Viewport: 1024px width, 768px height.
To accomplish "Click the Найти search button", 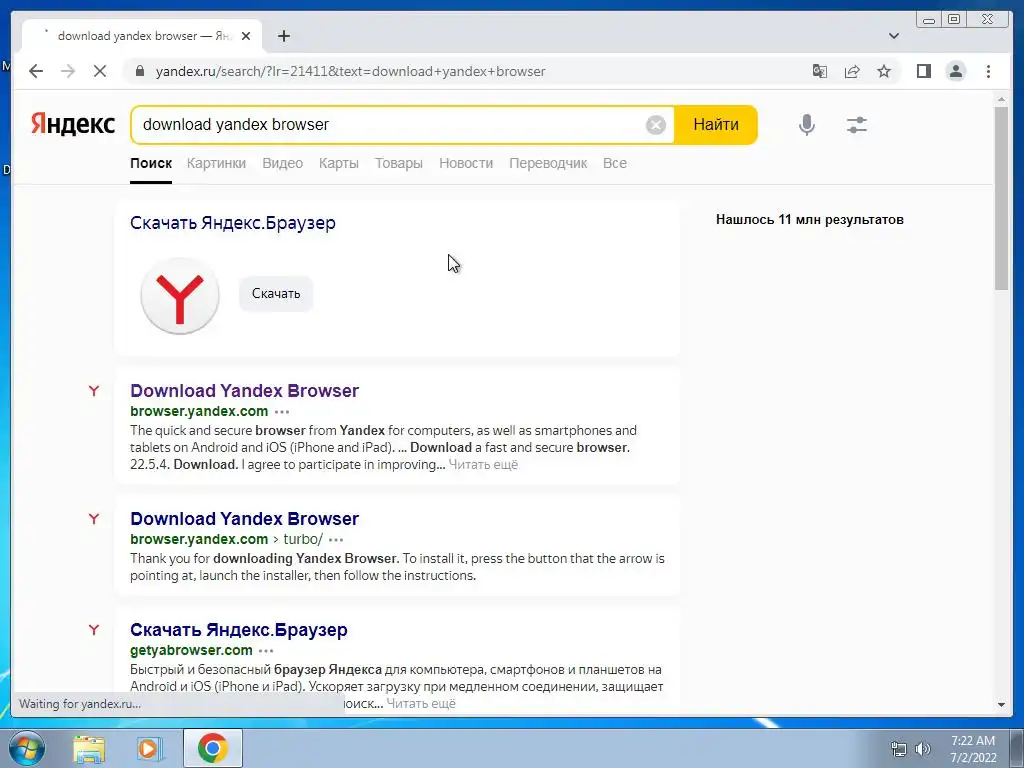I will [x=716, y=124].
